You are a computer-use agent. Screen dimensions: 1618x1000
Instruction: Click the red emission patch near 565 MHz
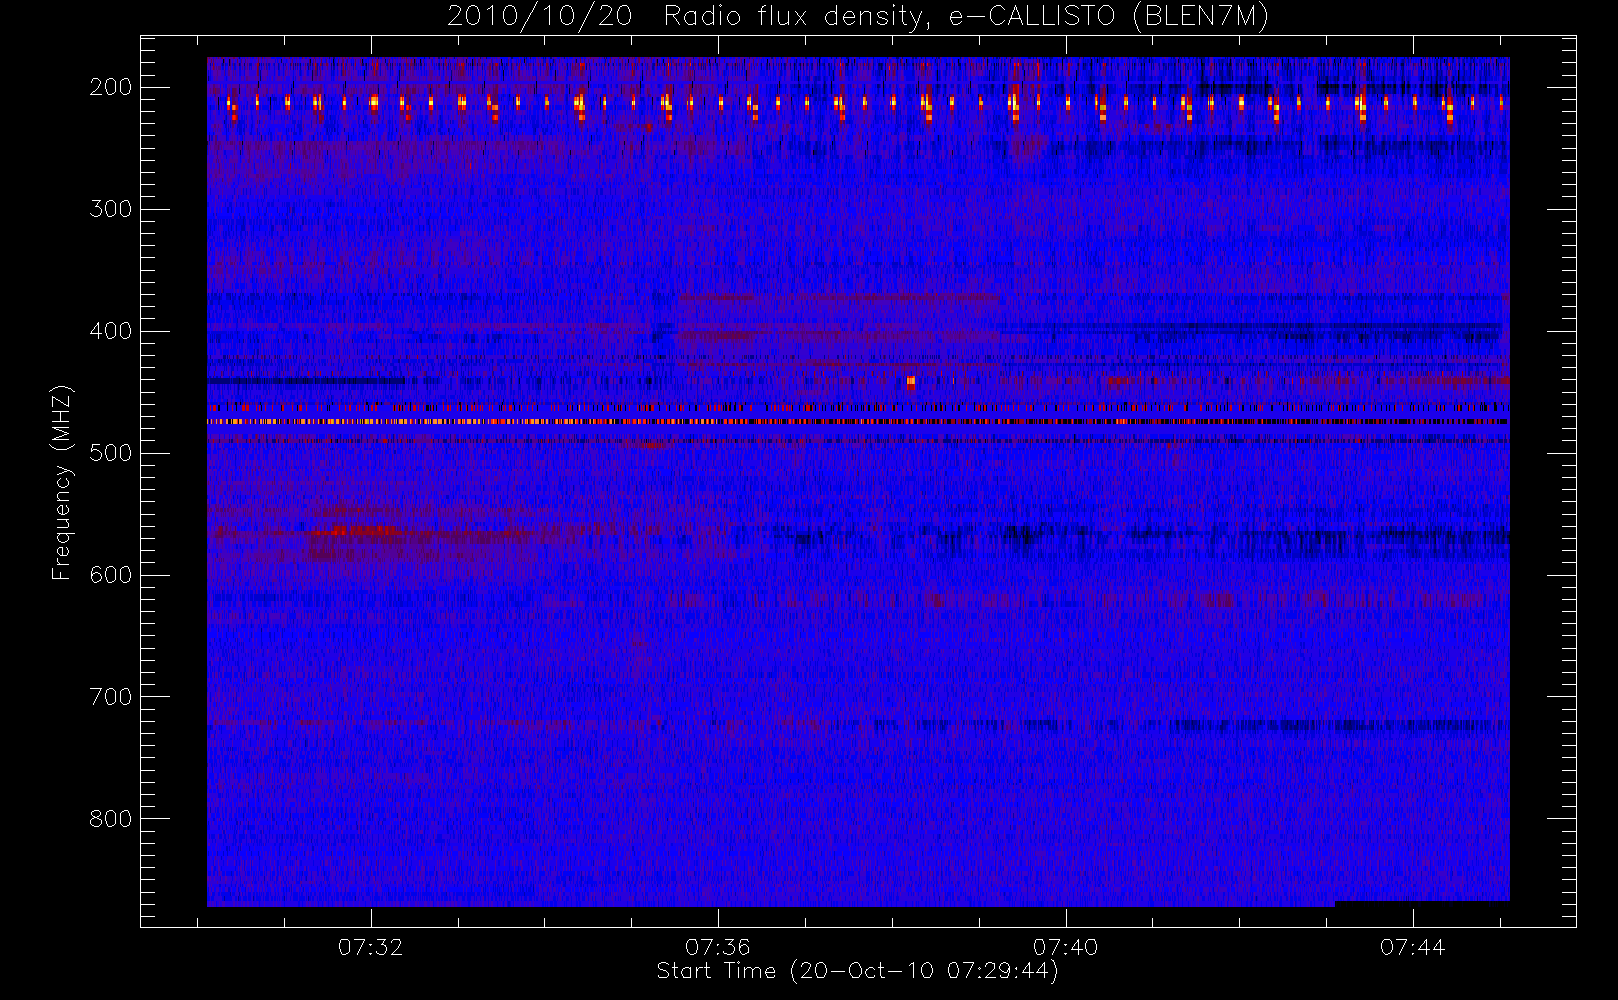[x=362, y=530]
